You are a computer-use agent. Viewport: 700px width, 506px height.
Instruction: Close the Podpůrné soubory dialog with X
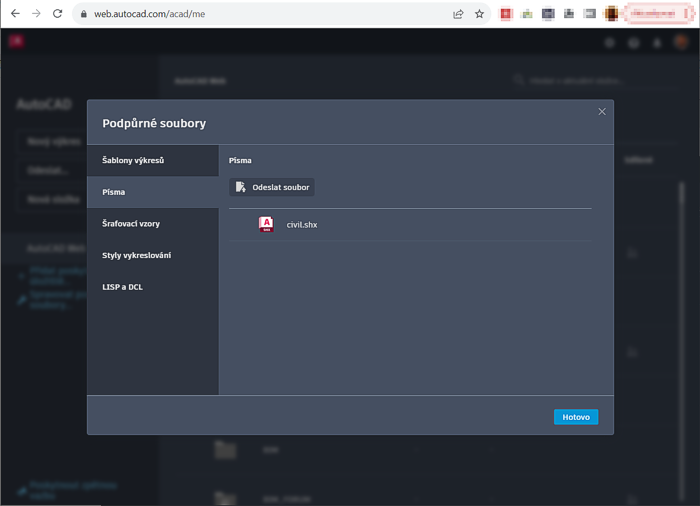602,112
